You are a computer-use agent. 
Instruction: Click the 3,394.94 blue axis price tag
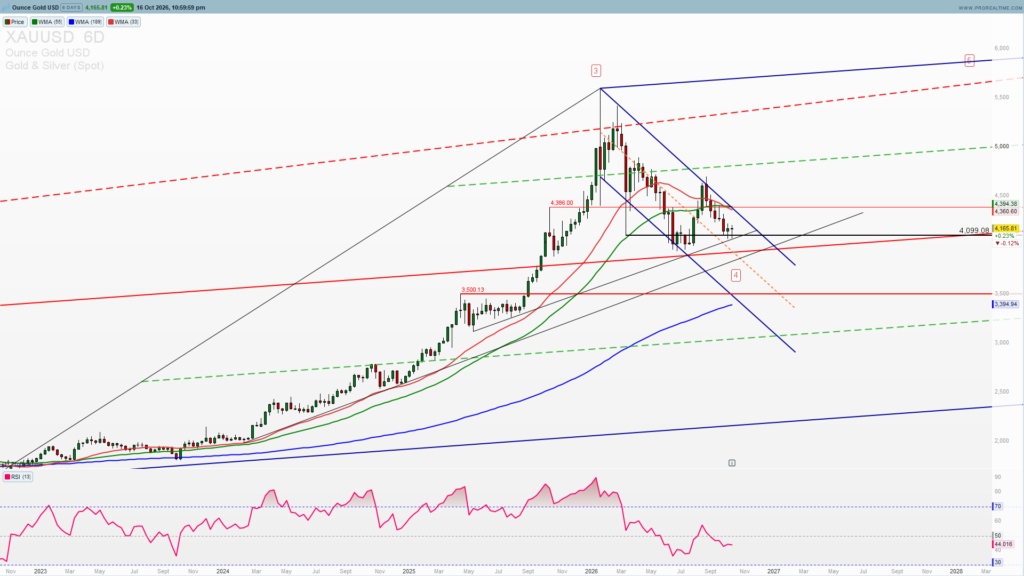tap(1006, 304)
